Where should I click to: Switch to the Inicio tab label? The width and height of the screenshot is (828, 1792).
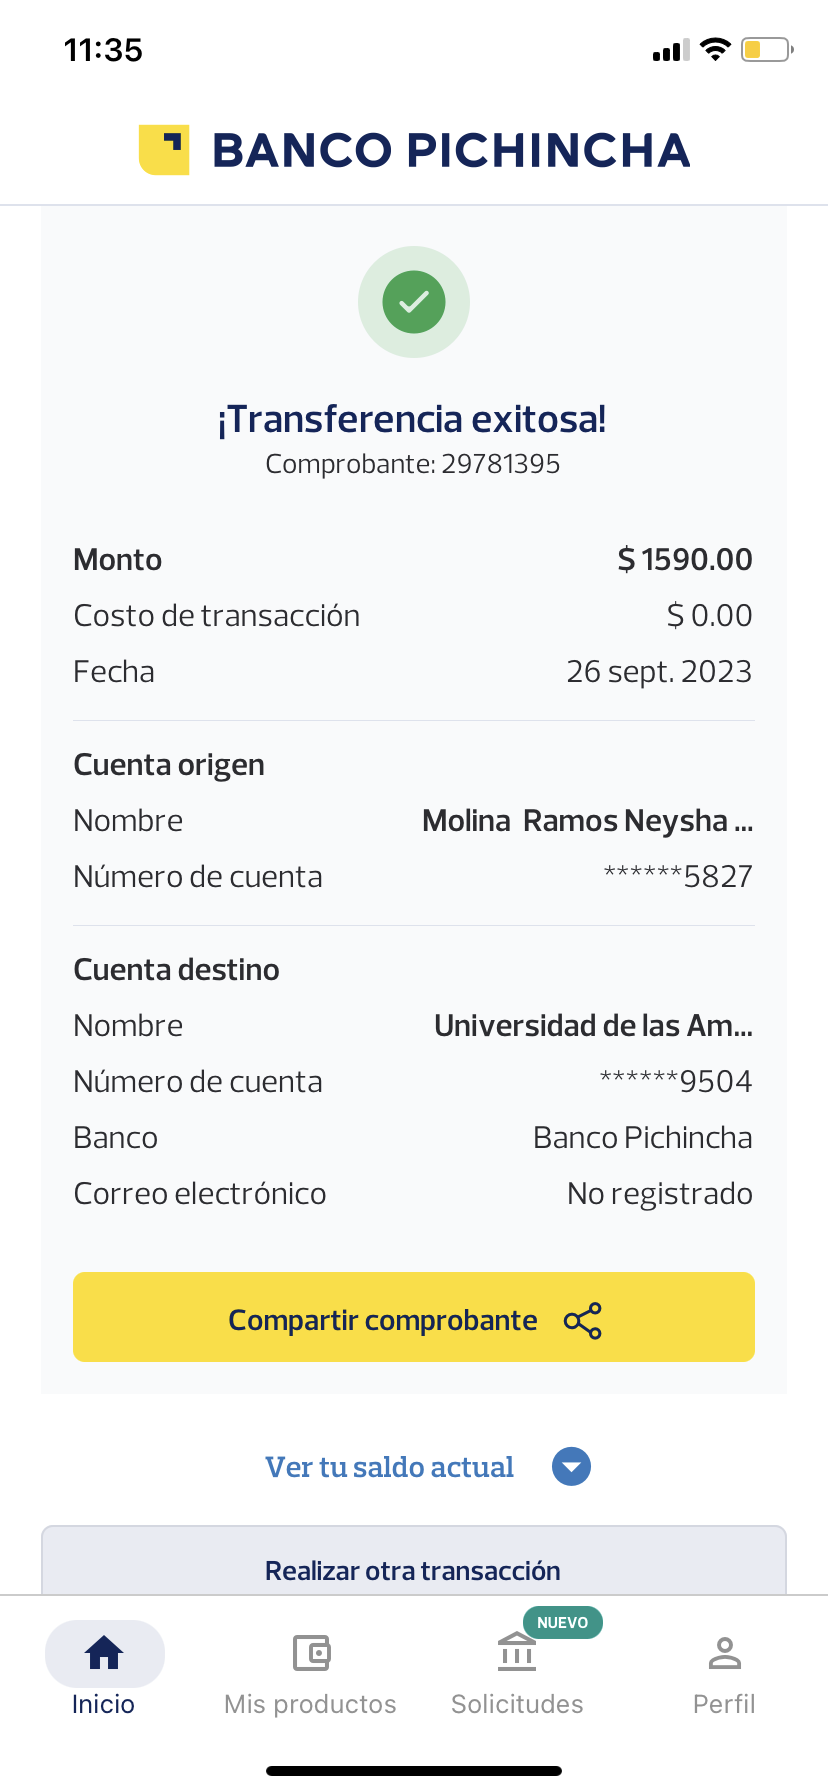[103, 1704]
